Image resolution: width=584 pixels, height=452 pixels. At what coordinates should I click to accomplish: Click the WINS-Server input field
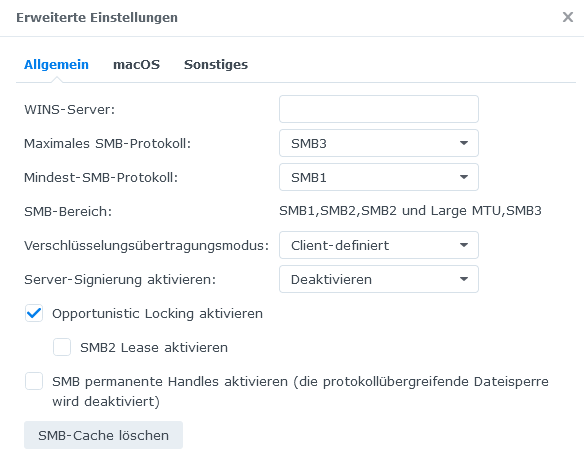tap(379, 109)
